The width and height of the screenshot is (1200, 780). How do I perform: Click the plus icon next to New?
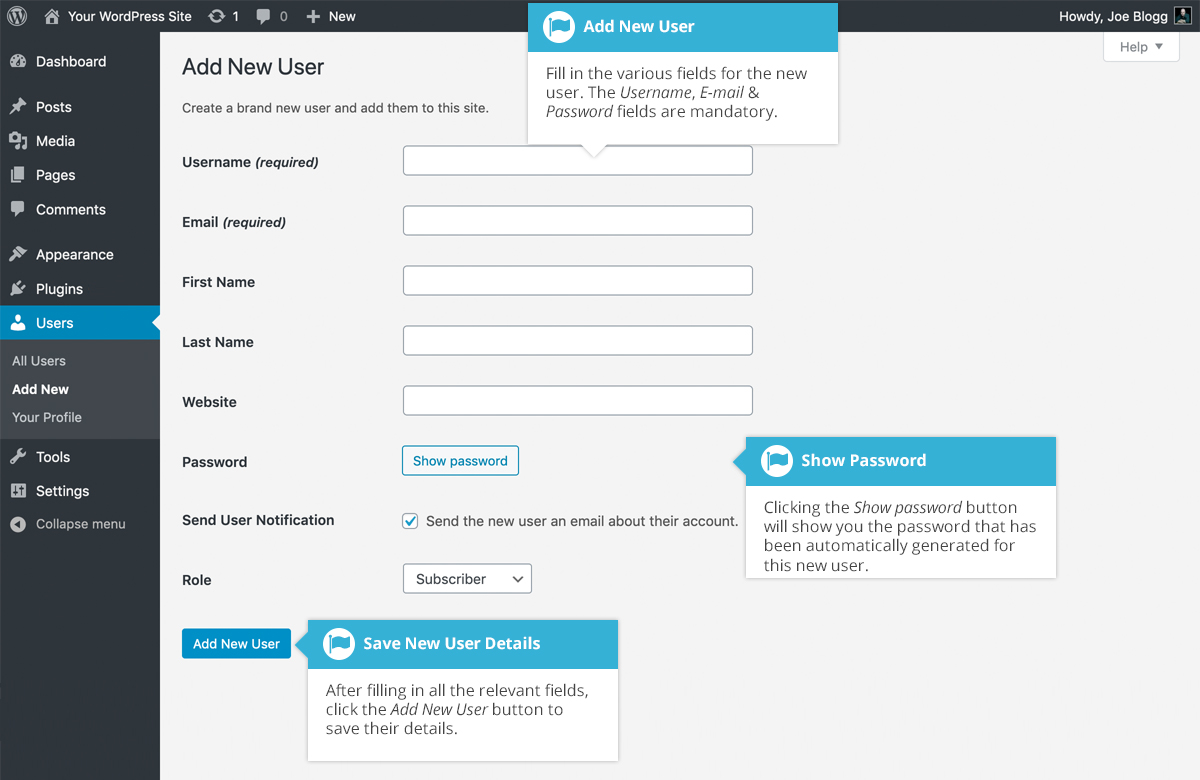[x=313, y=16]
